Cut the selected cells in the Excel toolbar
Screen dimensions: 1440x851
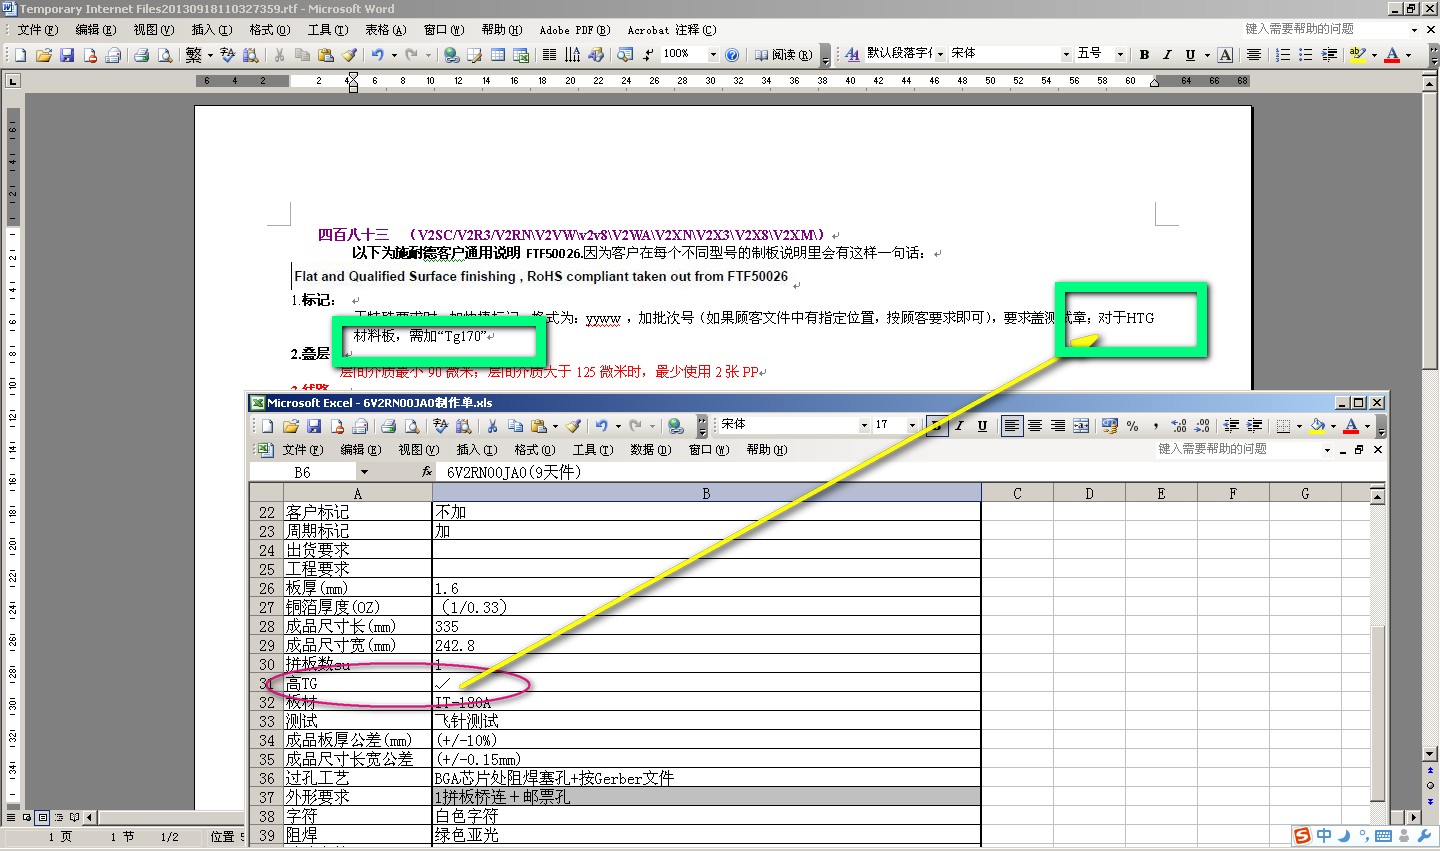coord(492,426)
